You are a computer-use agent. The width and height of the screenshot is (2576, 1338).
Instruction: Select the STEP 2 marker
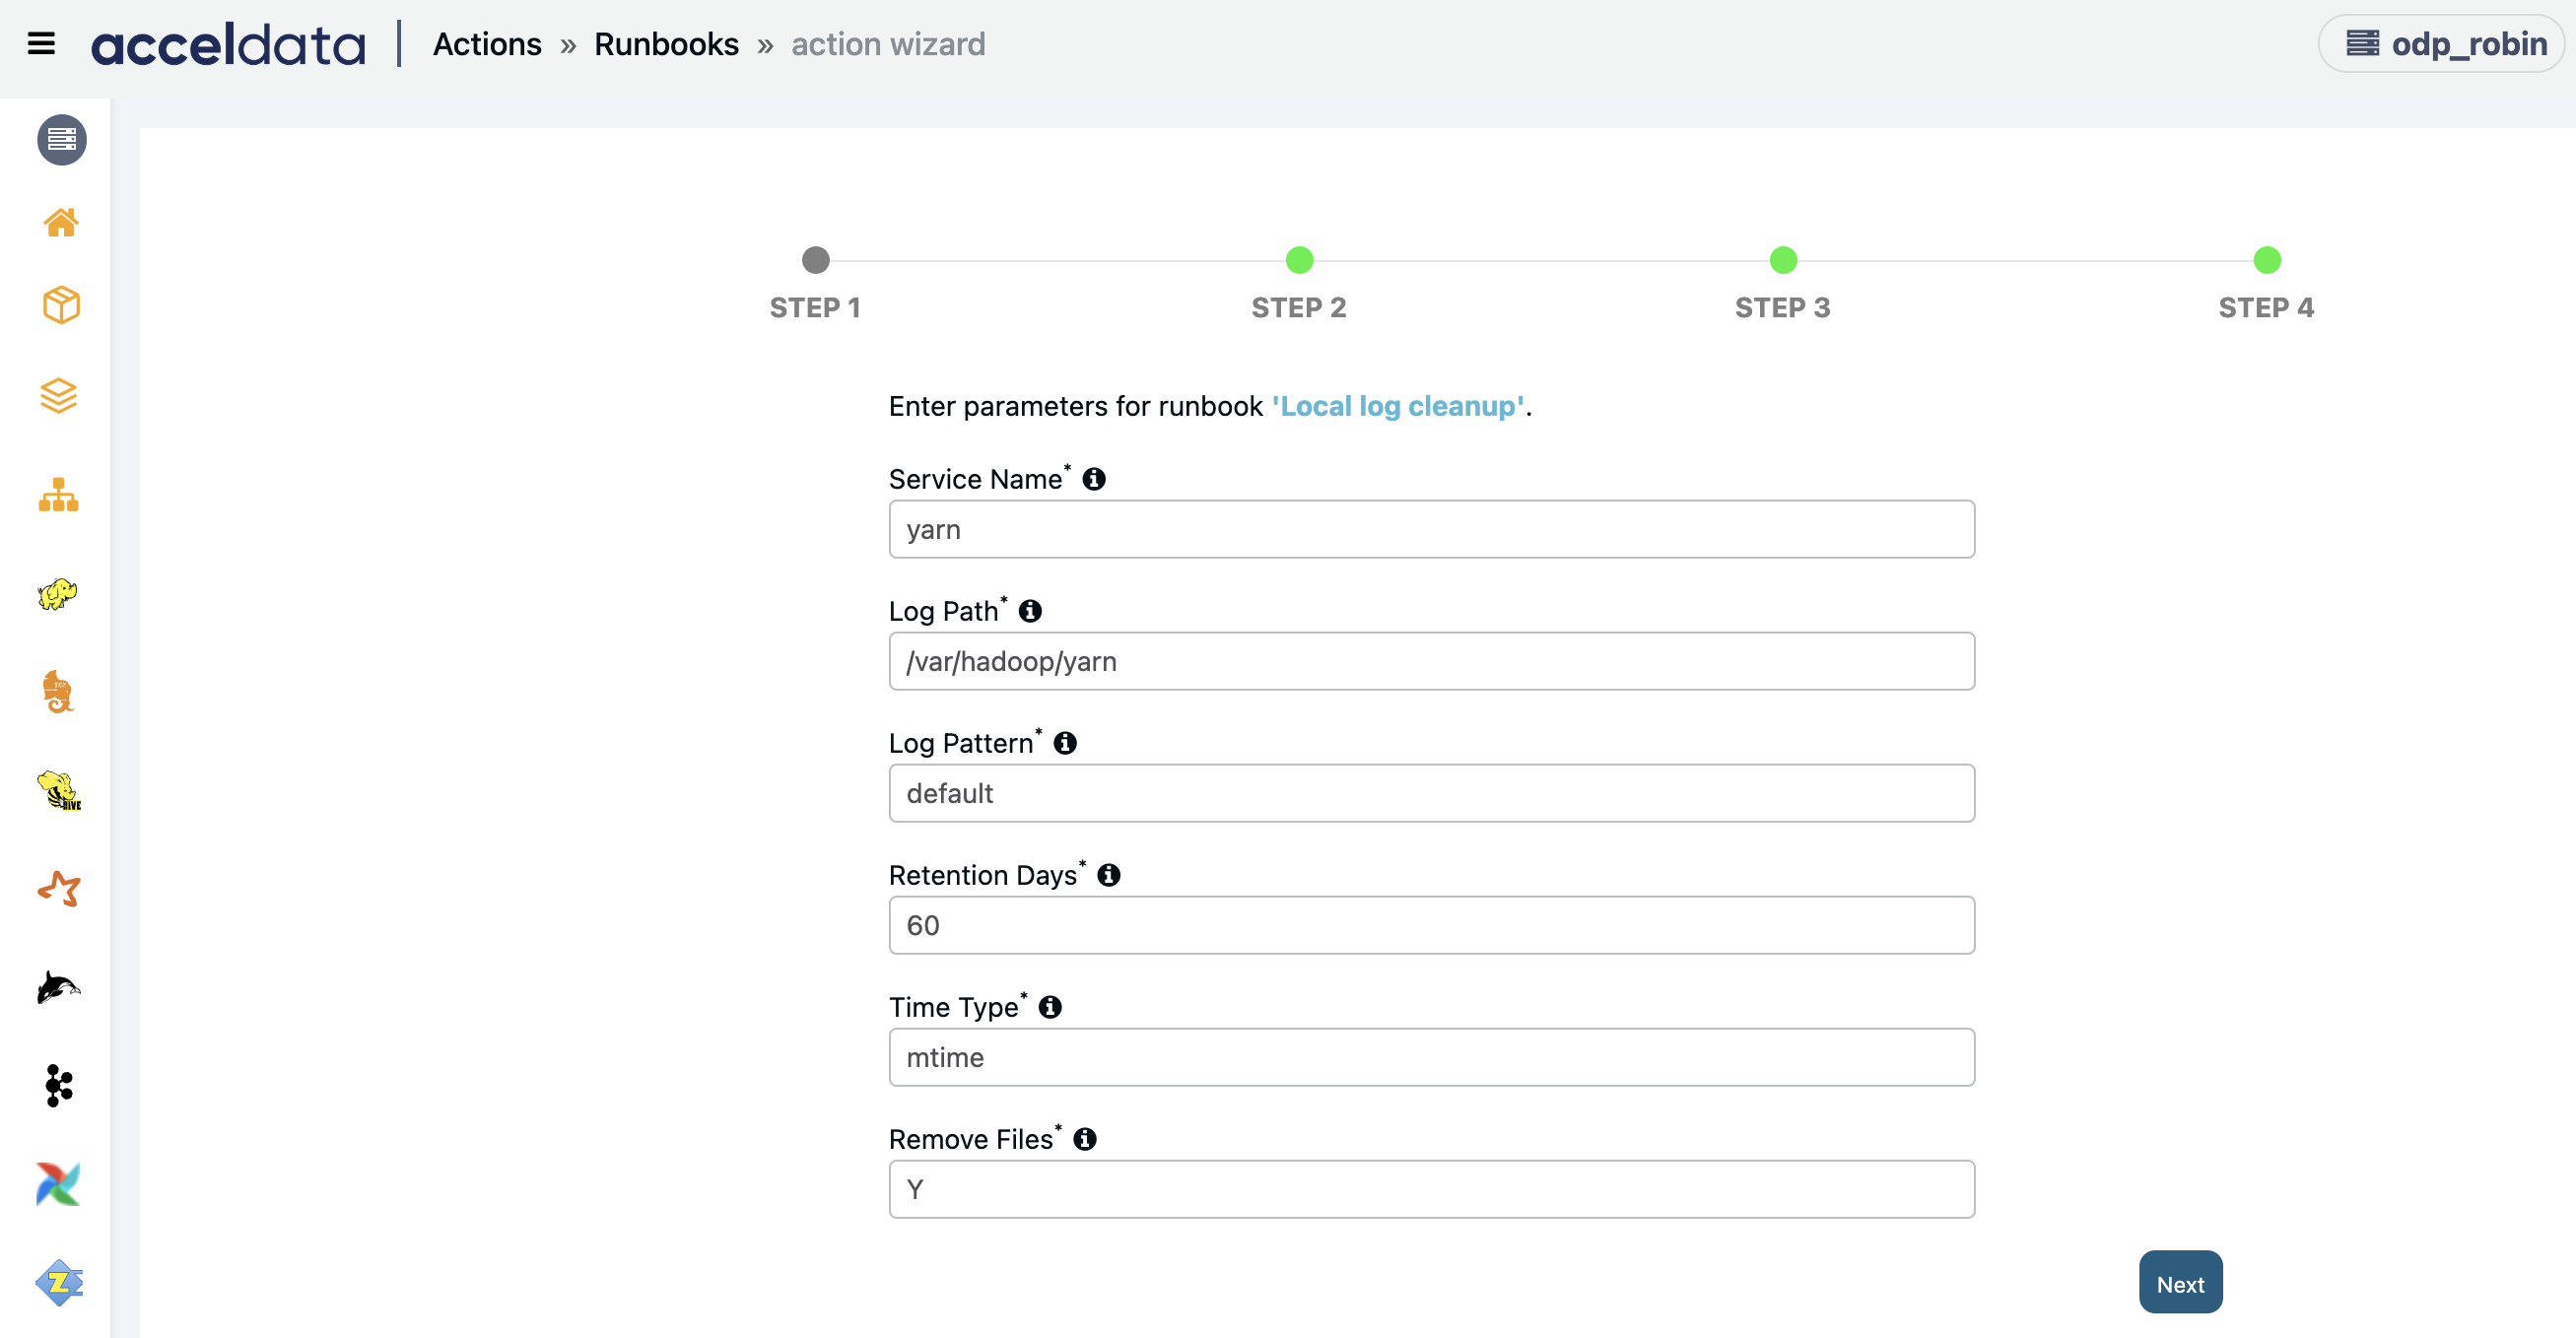click(x=1299, y=260)
